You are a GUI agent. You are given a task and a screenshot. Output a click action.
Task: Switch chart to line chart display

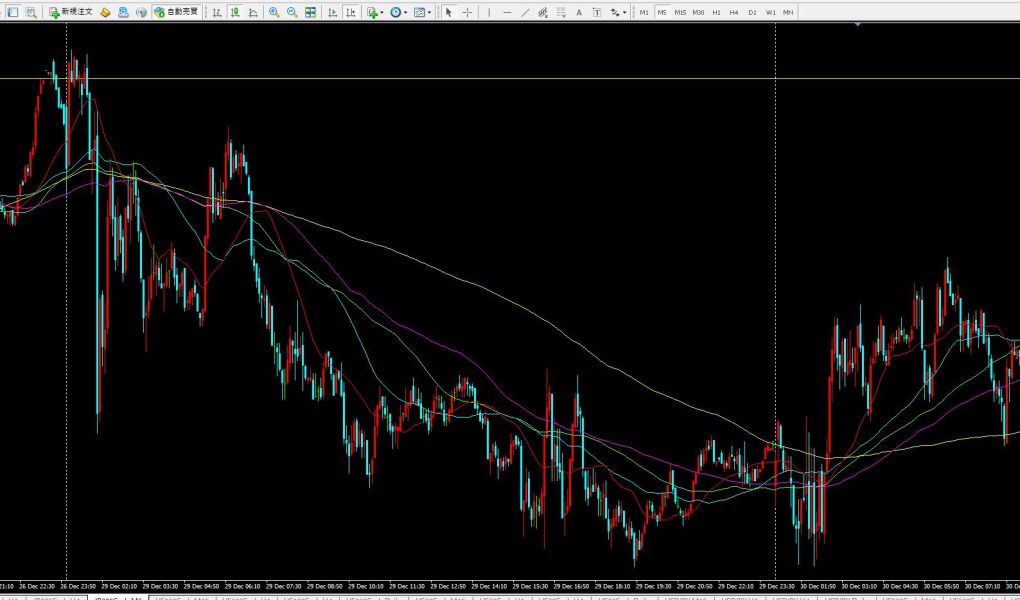[252, 12]
